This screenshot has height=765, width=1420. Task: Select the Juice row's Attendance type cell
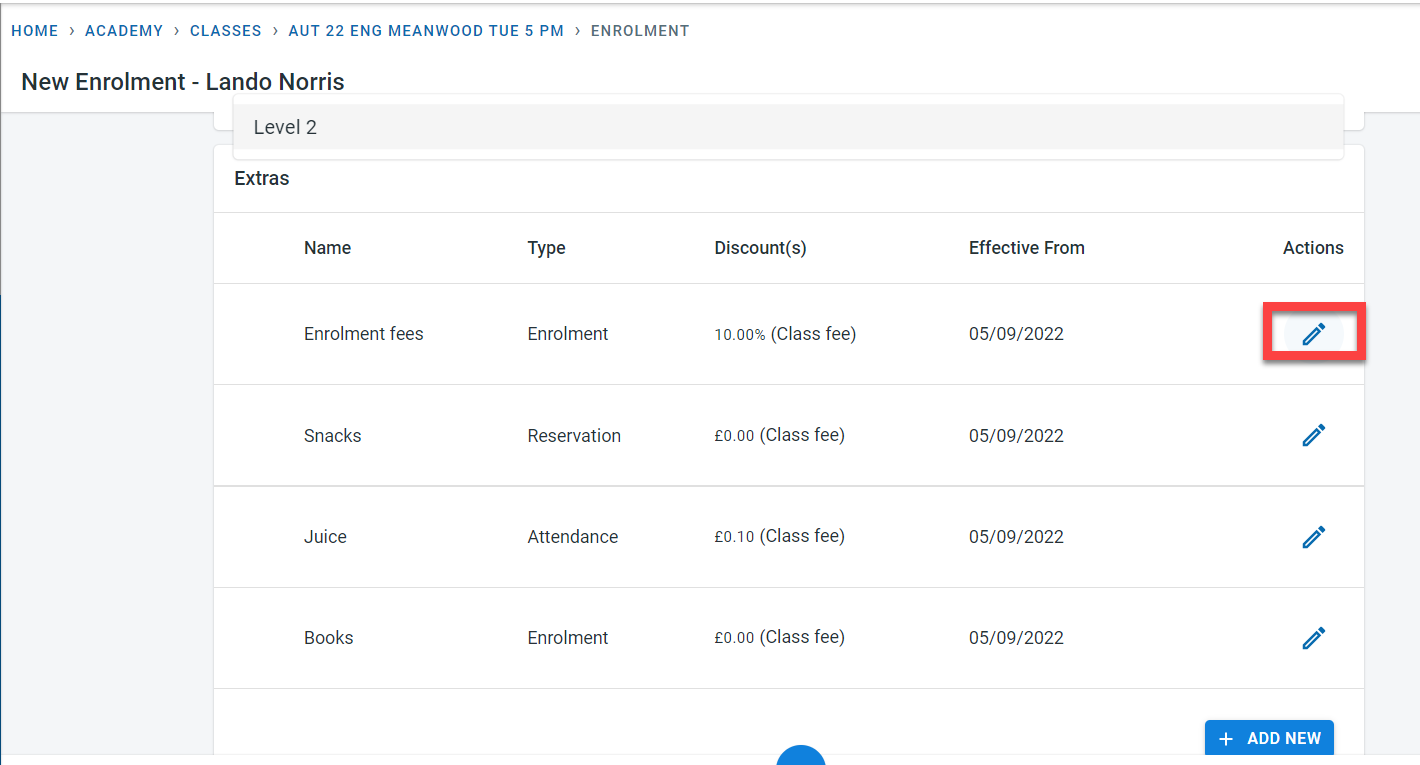572,537
